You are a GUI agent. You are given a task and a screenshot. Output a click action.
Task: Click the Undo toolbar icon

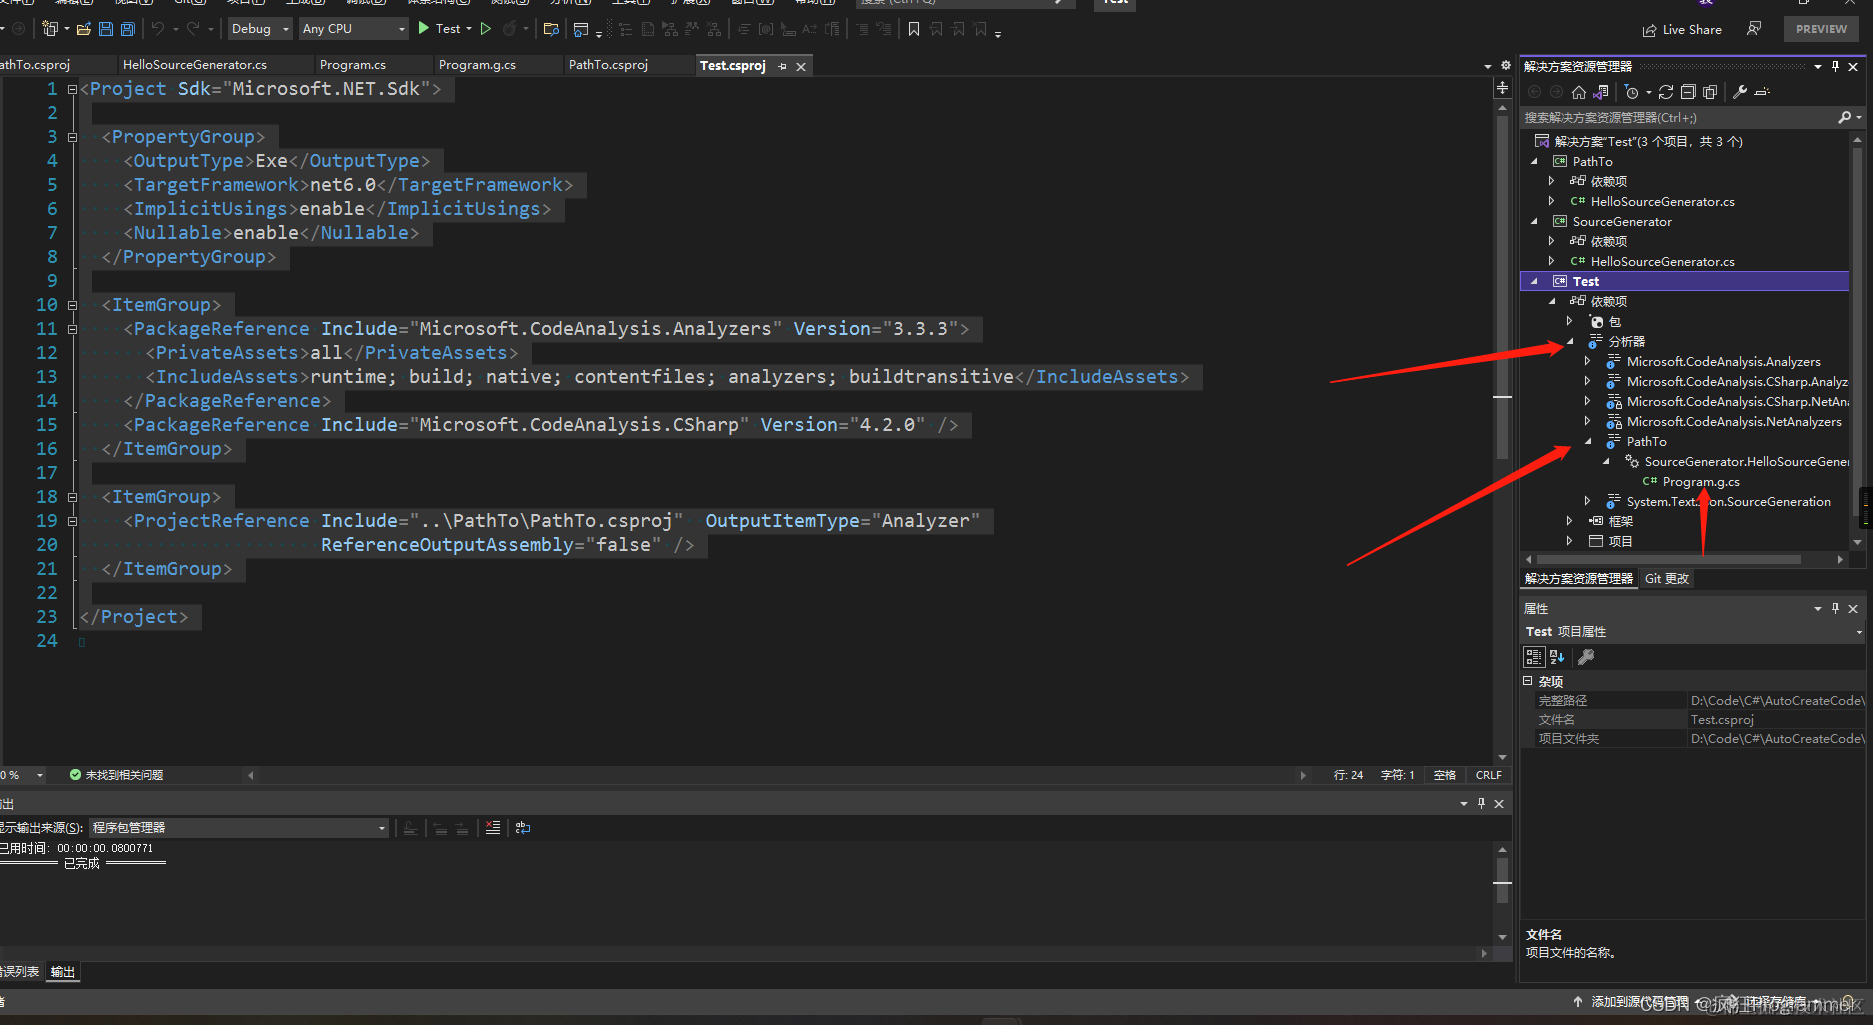tap(158, 29)
